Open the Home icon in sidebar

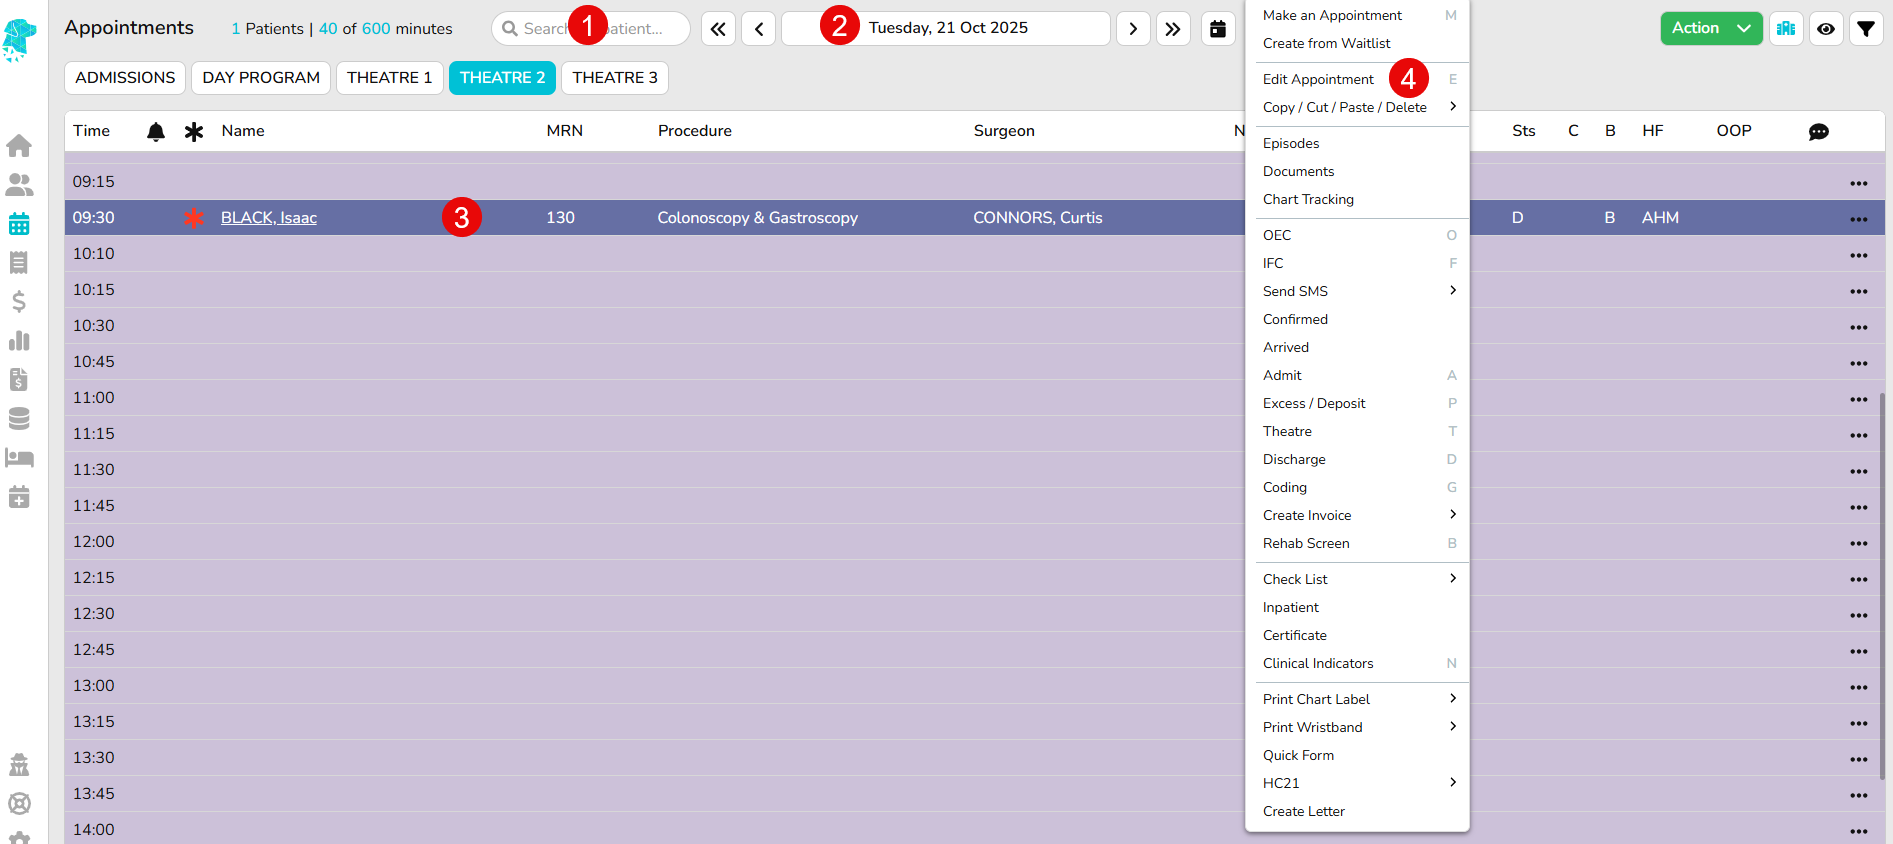(x=19, y=146)
